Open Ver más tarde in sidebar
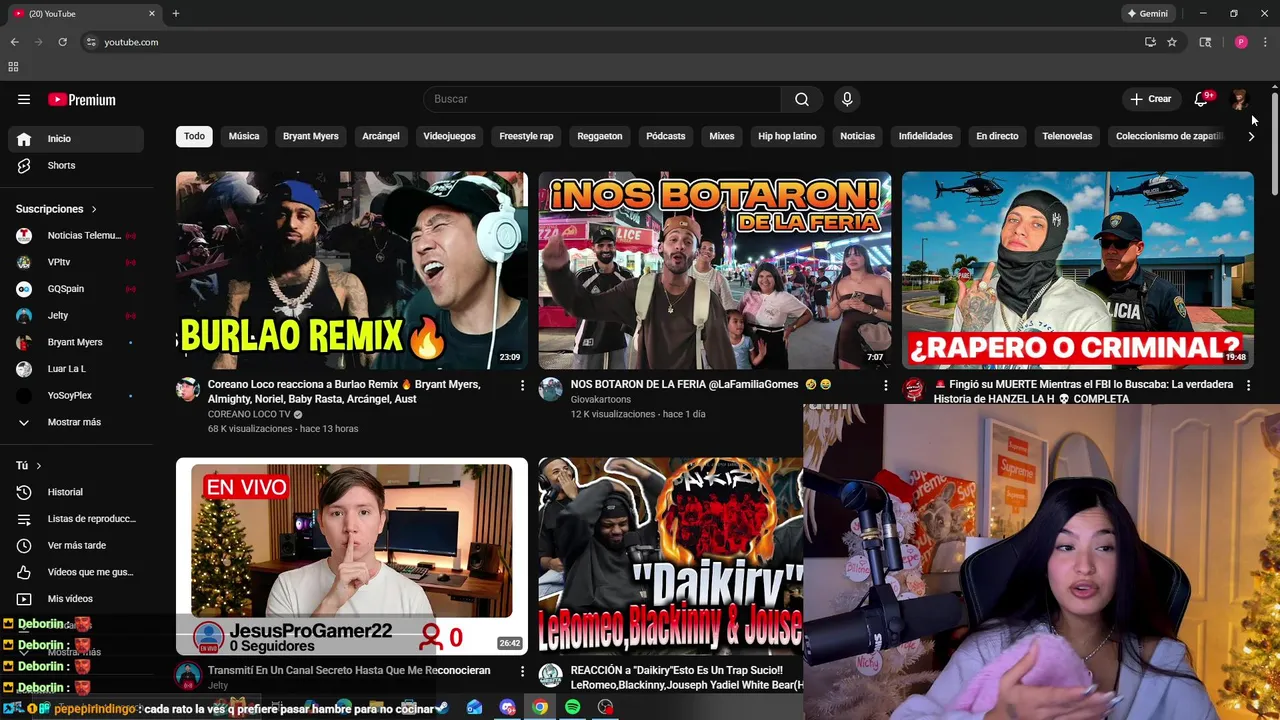The width and height of the screenshot is (1280, 720). tap(76, 545)
